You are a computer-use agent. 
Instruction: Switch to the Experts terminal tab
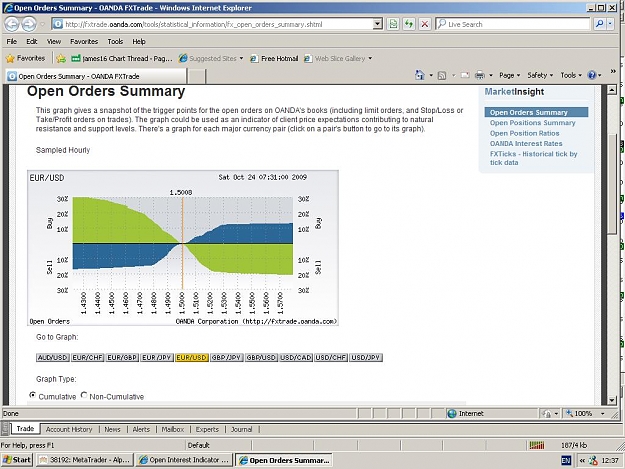pyautogui.click(x=207, y=429)
